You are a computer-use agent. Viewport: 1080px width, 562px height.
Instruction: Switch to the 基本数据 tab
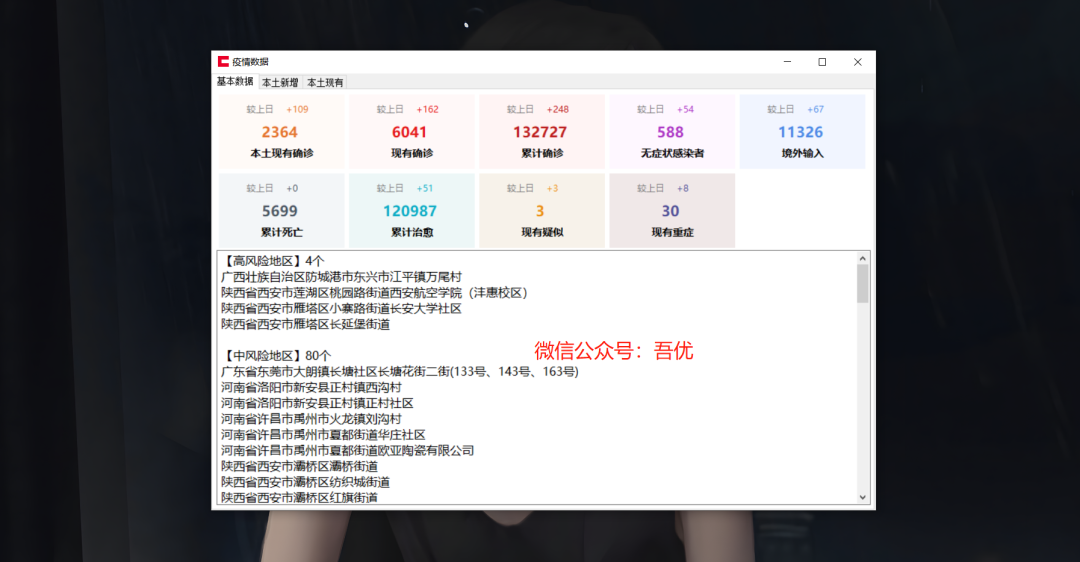tap(235, 81)
